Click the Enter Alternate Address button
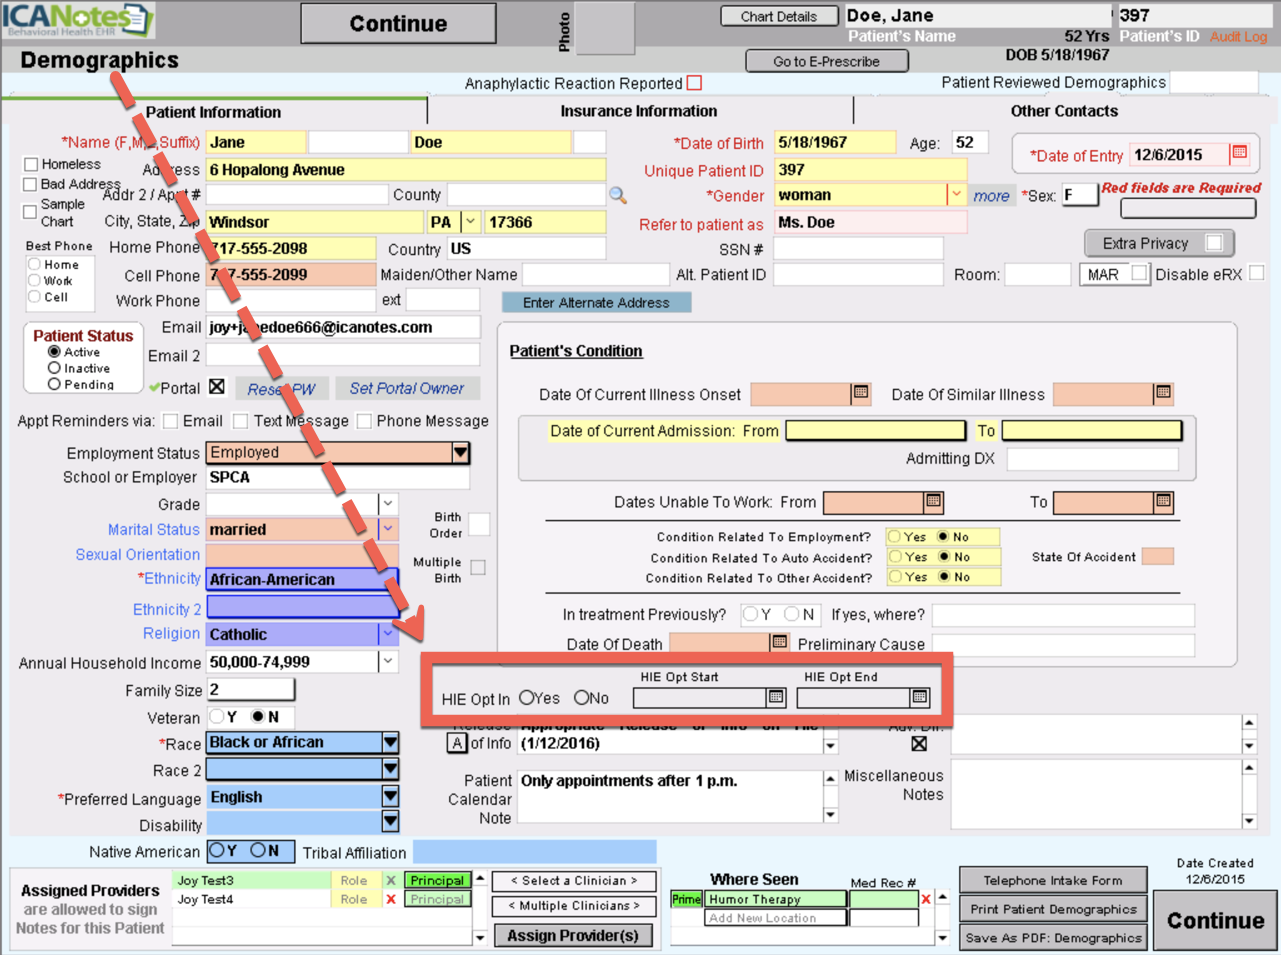This screenshot has height=955, width=1281. [x=596, y=303]
